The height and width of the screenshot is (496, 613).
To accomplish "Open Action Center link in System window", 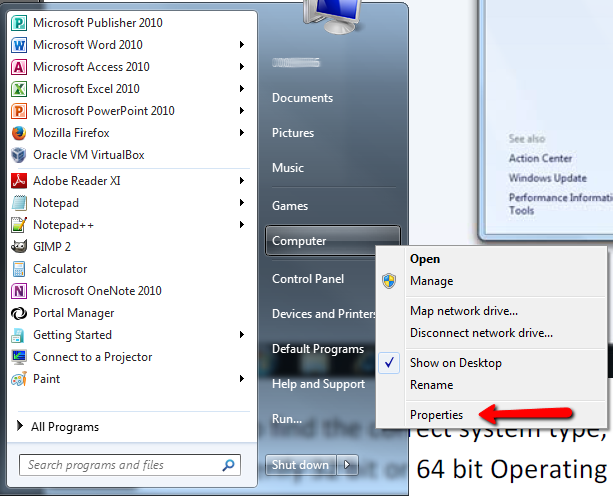I will [x=540, y=158].
